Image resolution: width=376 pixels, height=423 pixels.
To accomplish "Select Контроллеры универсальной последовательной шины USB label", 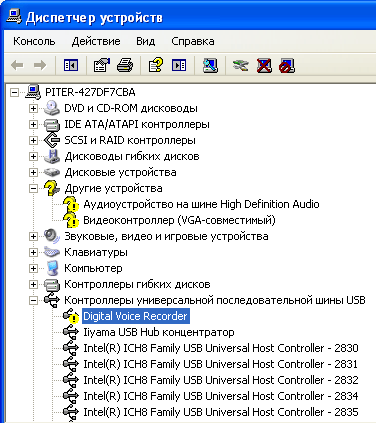I will [x=215, y=300].
